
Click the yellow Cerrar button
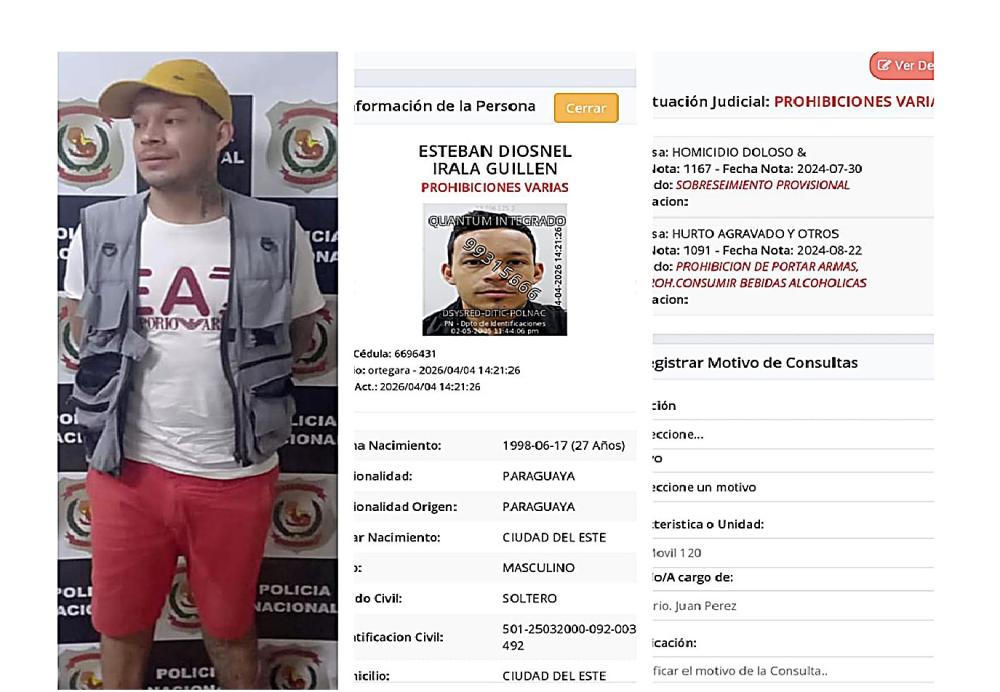coord(585,108)
